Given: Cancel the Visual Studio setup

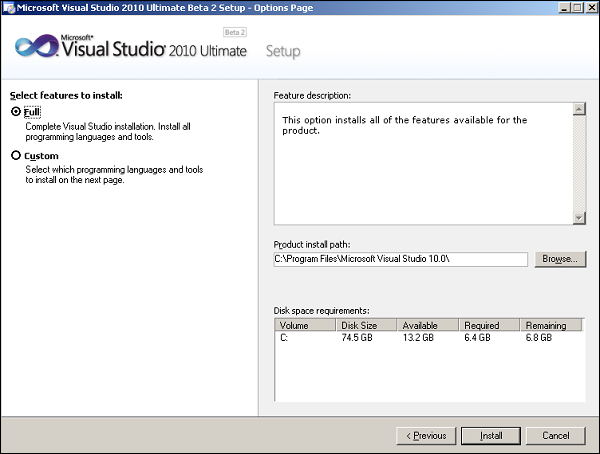Looking at the screenshot, I should pos(555,436).
